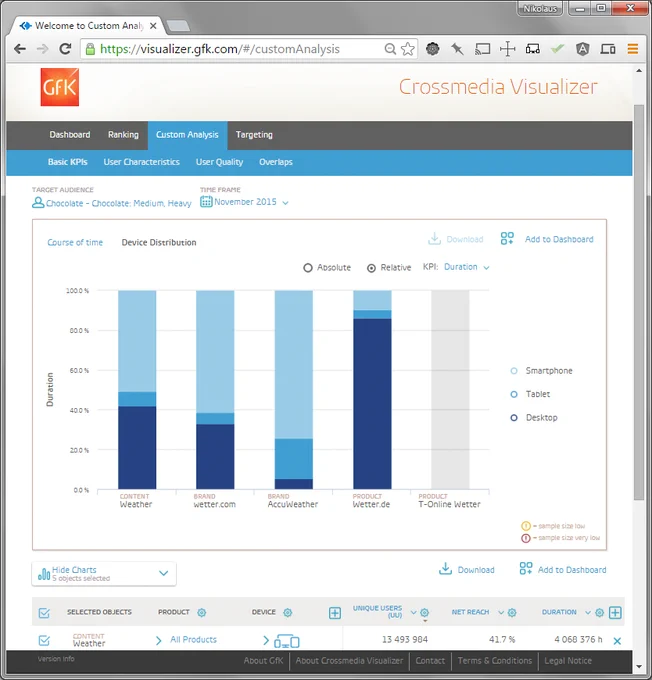The height and width of the screenshot is (680, 652).
Task: Open Unique Users column settings gear
Action: pos(425,612)
